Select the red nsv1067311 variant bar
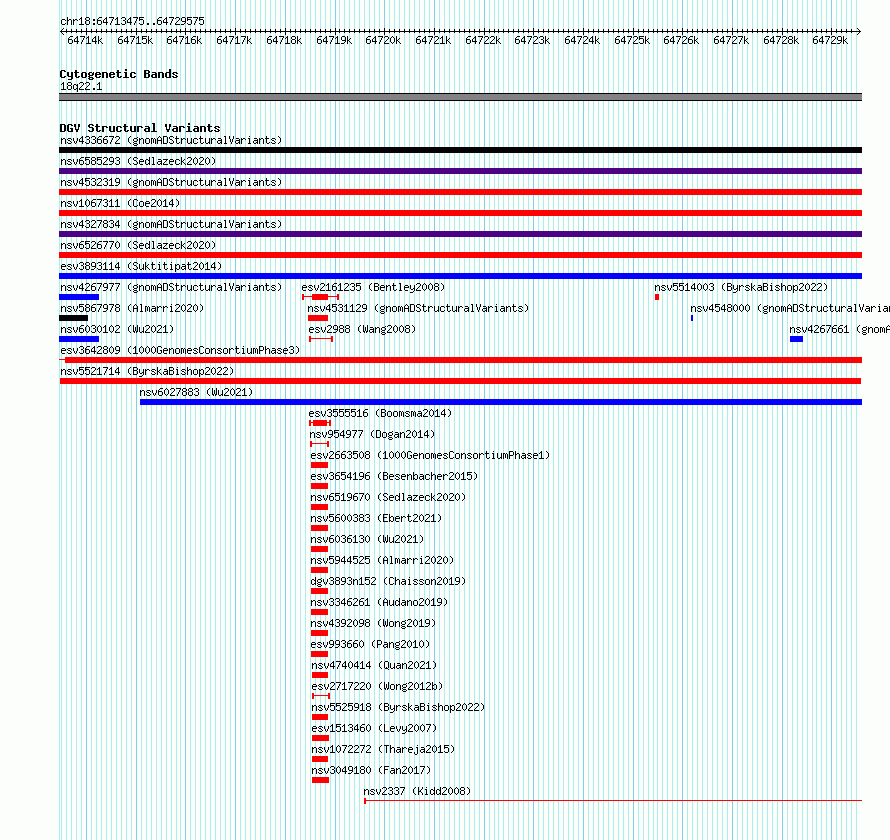890x840 pixels. pos(460,213)
